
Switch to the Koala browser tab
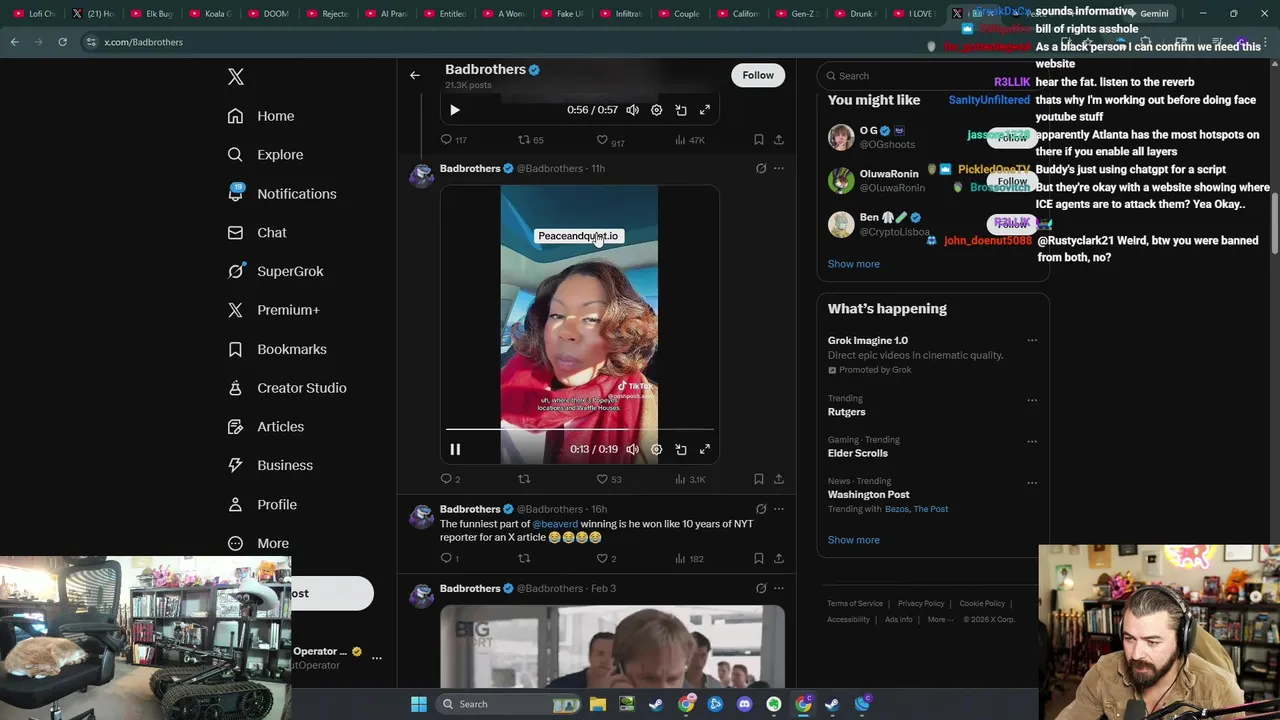pyautogui.click(x=210, y=14)
